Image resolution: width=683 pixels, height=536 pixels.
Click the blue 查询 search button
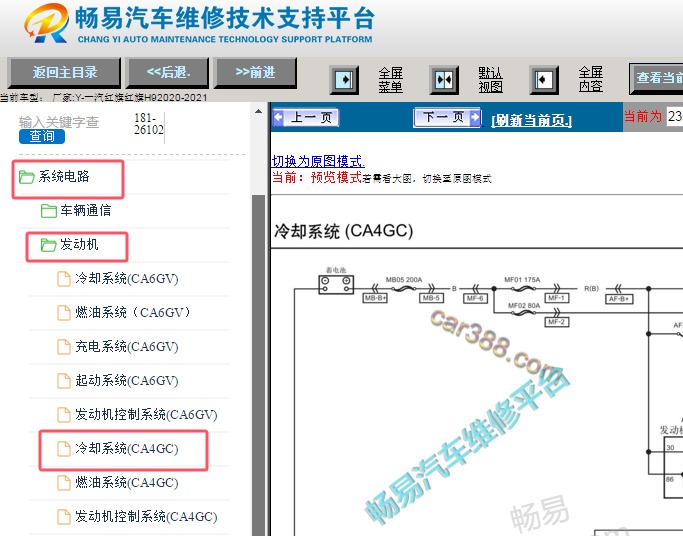(42, 137)
